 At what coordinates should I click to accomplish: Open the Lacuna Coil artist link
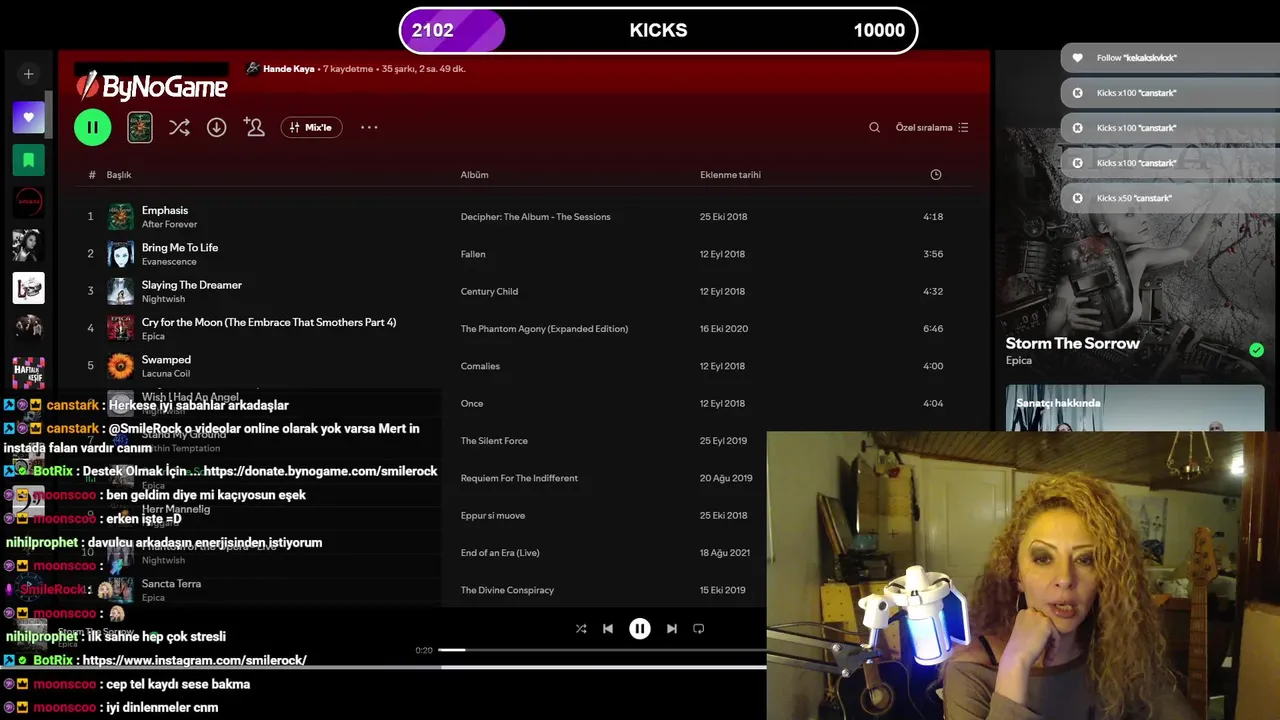165,373
